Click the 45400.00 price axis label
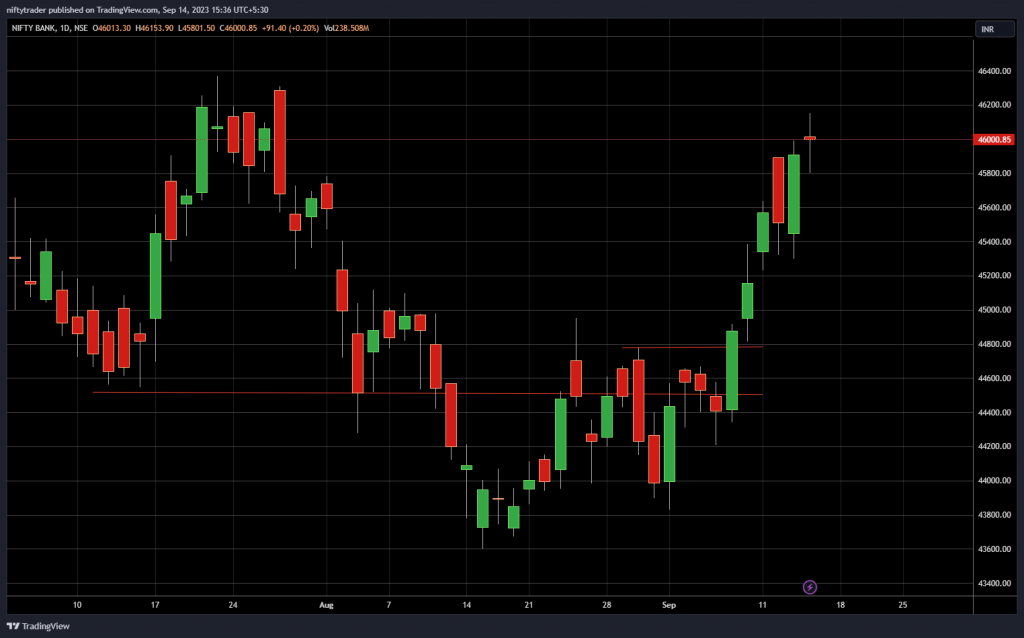 point(994,242)
